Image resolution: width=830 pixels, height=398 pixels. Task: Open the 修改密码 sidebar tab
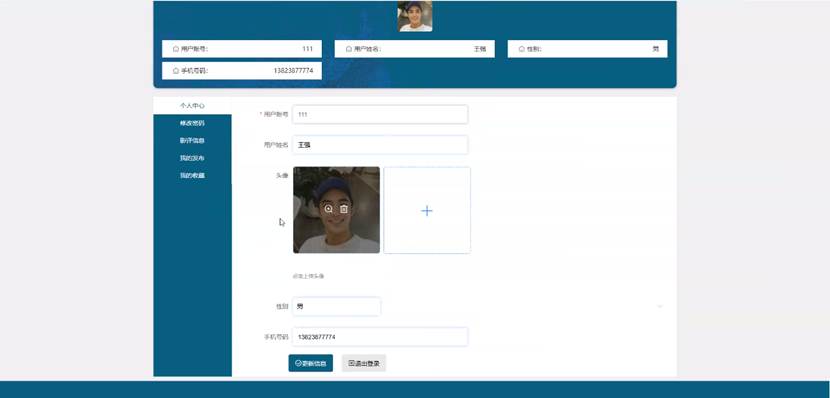(192, 123)
